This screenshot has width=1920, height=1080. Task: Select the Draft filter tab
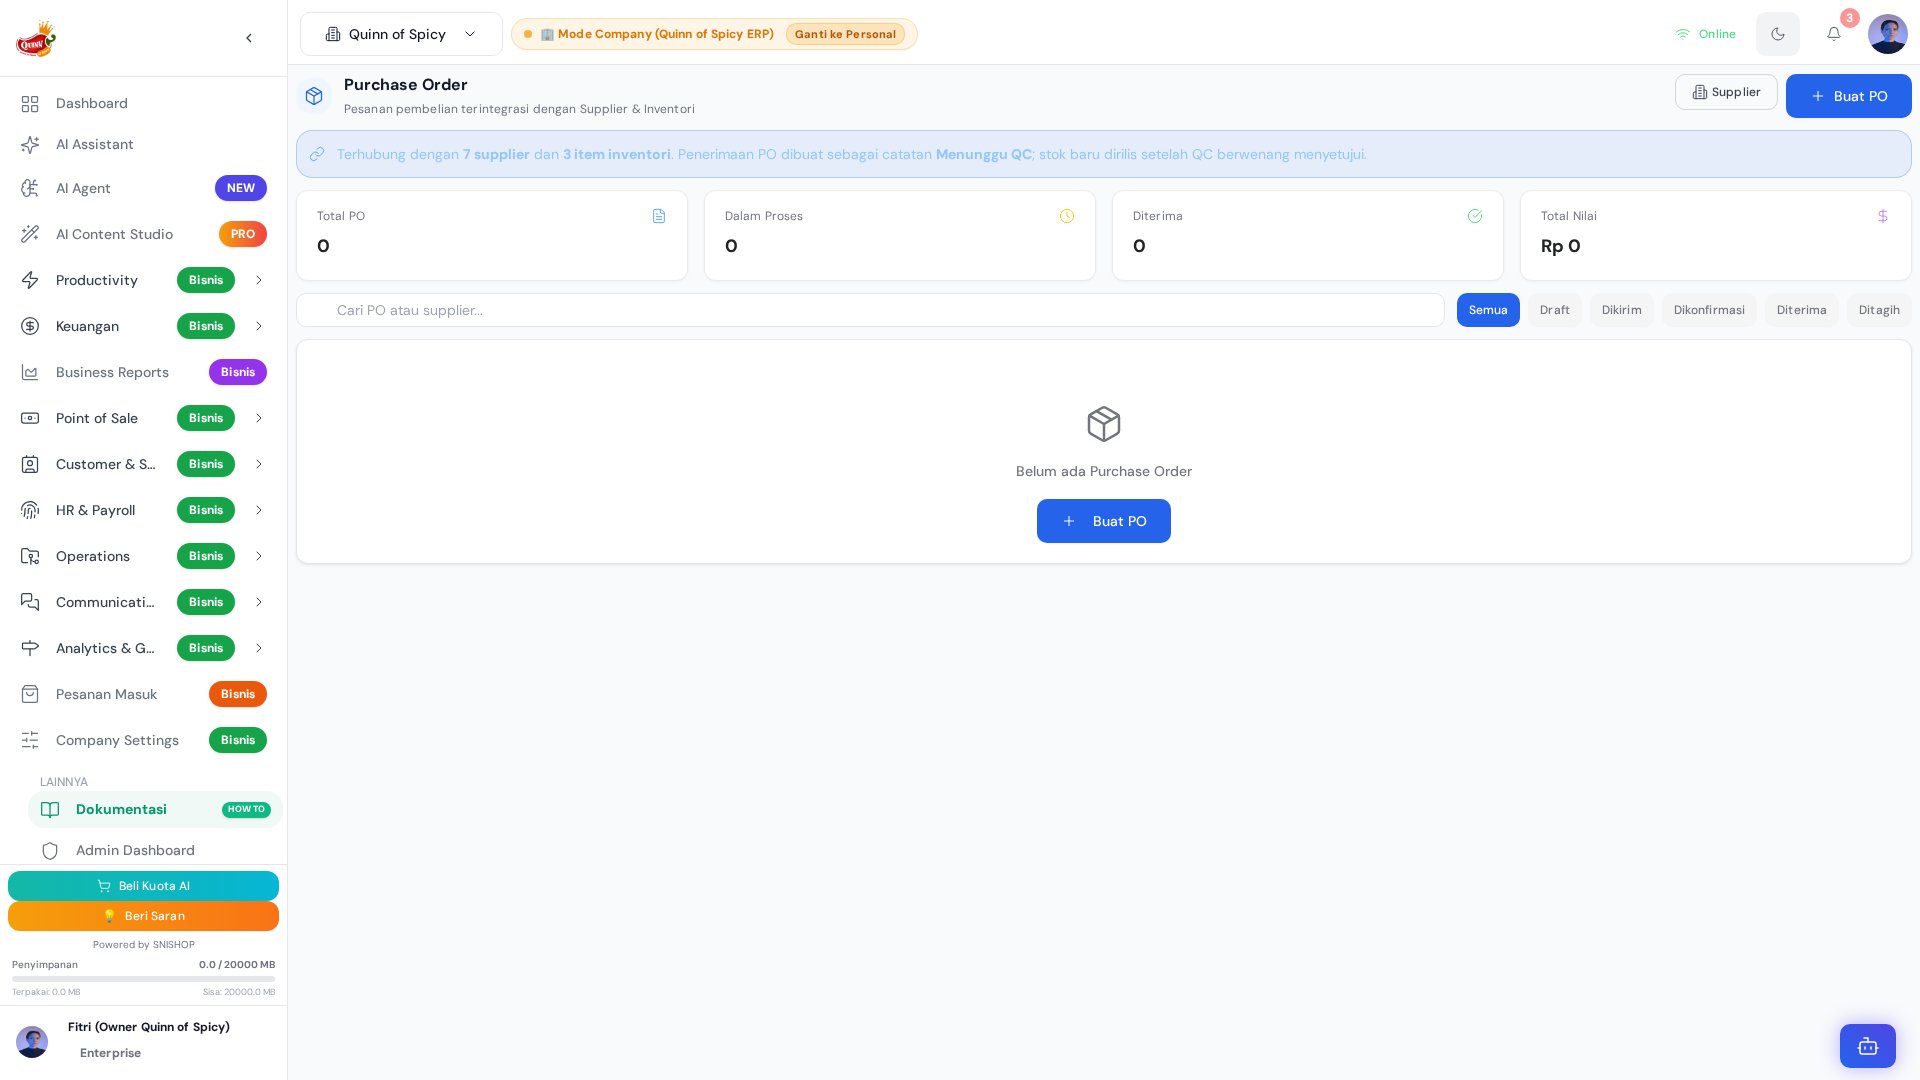[x=1554, y=310]
